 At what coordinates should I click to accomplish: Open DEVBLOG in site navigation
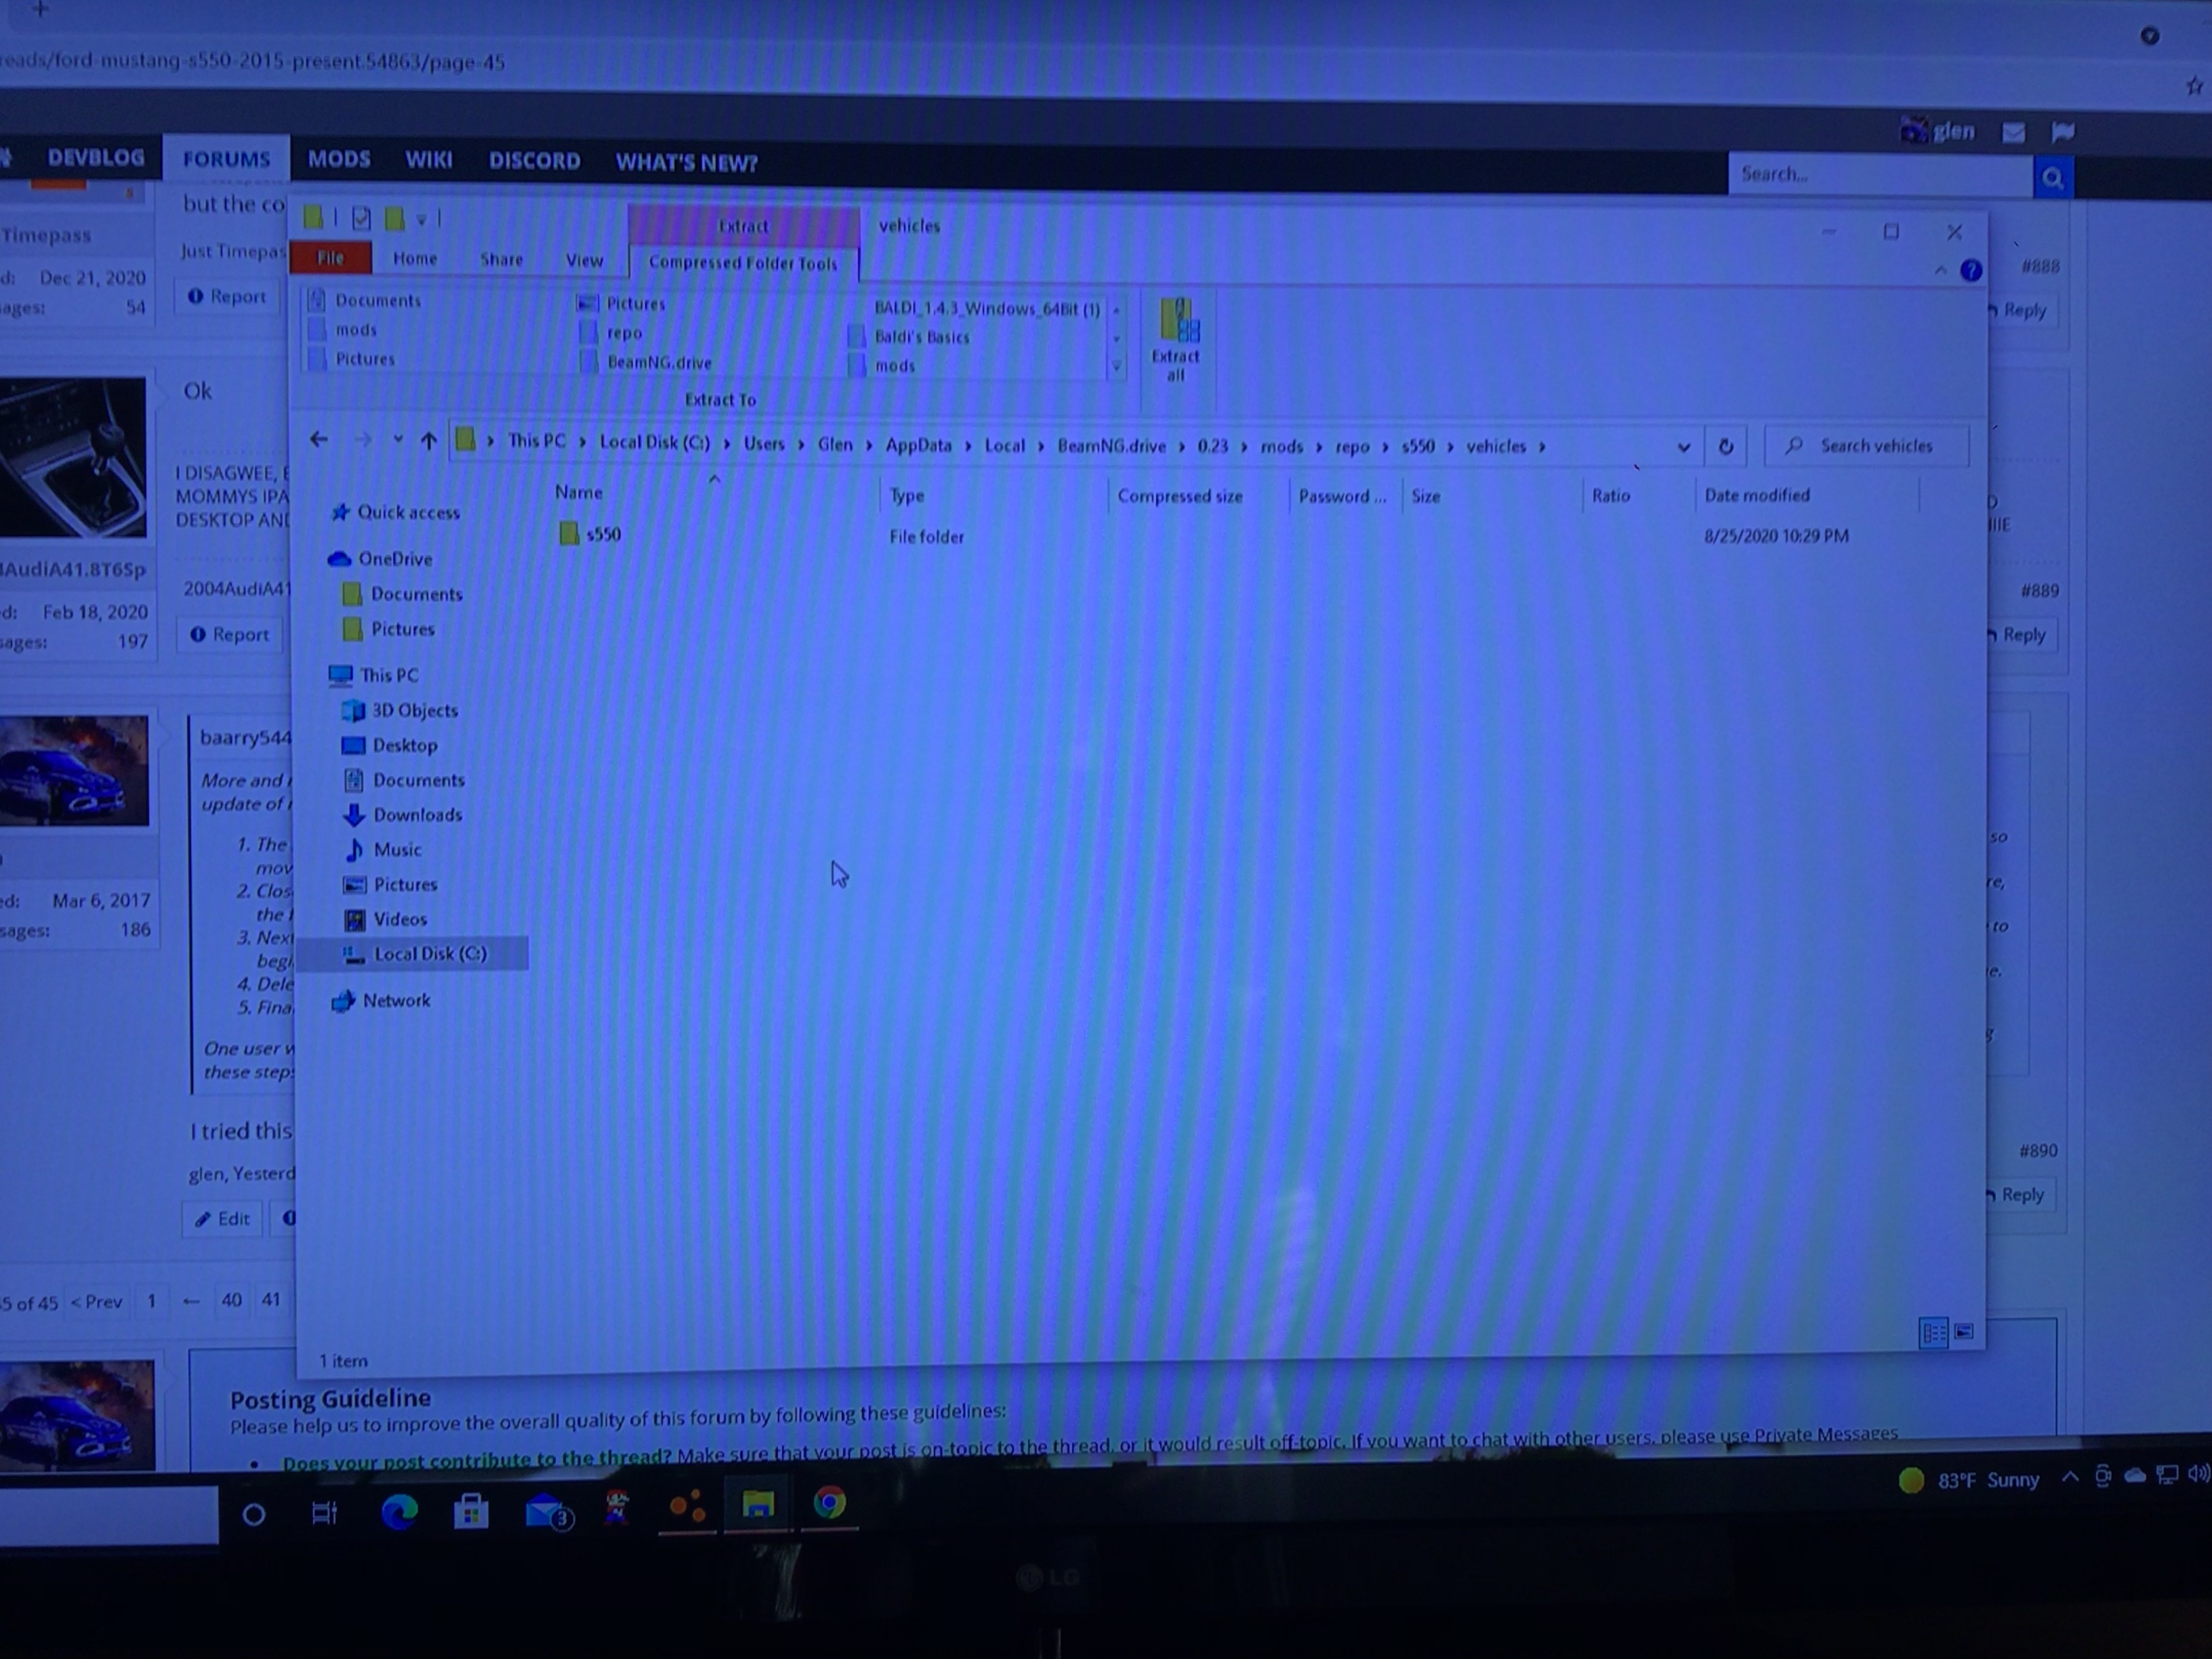pyautogui.click(x=96, y=158)
